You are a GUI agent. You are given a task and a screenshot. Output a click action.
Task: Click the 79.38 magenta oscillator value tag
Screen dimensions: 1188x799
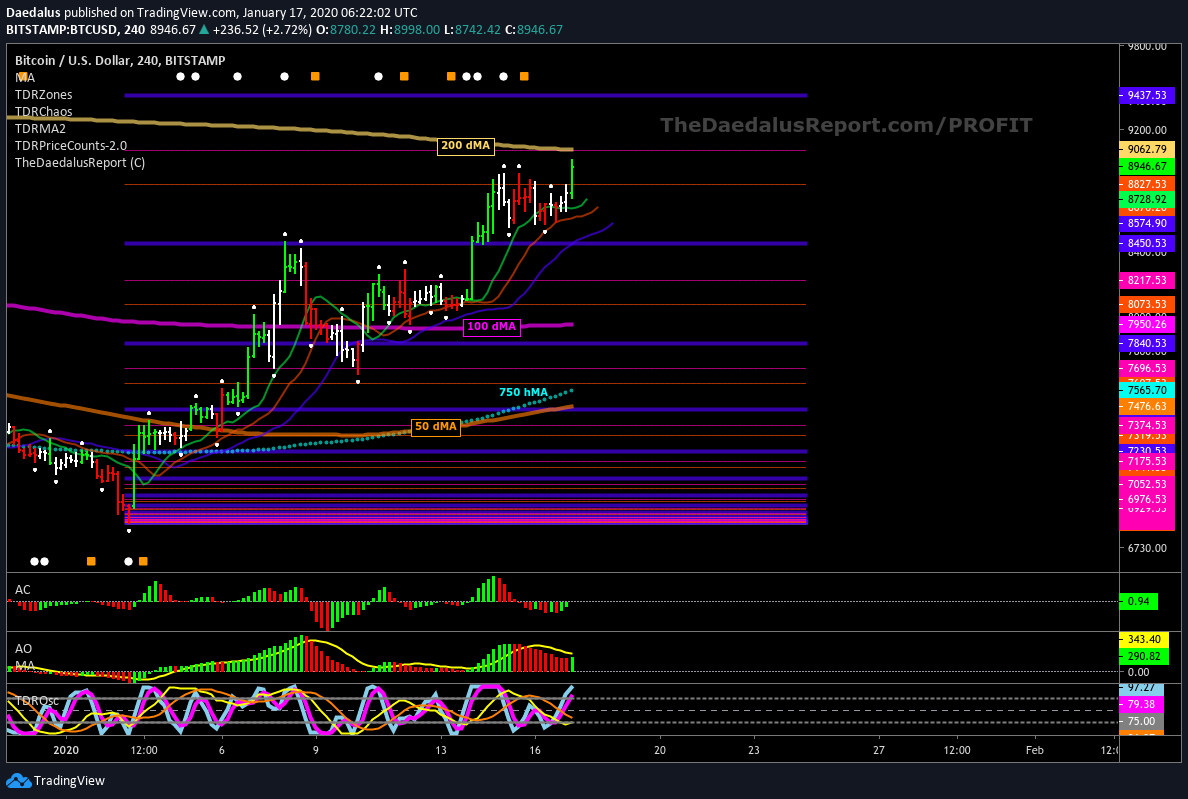(1142, 704)
